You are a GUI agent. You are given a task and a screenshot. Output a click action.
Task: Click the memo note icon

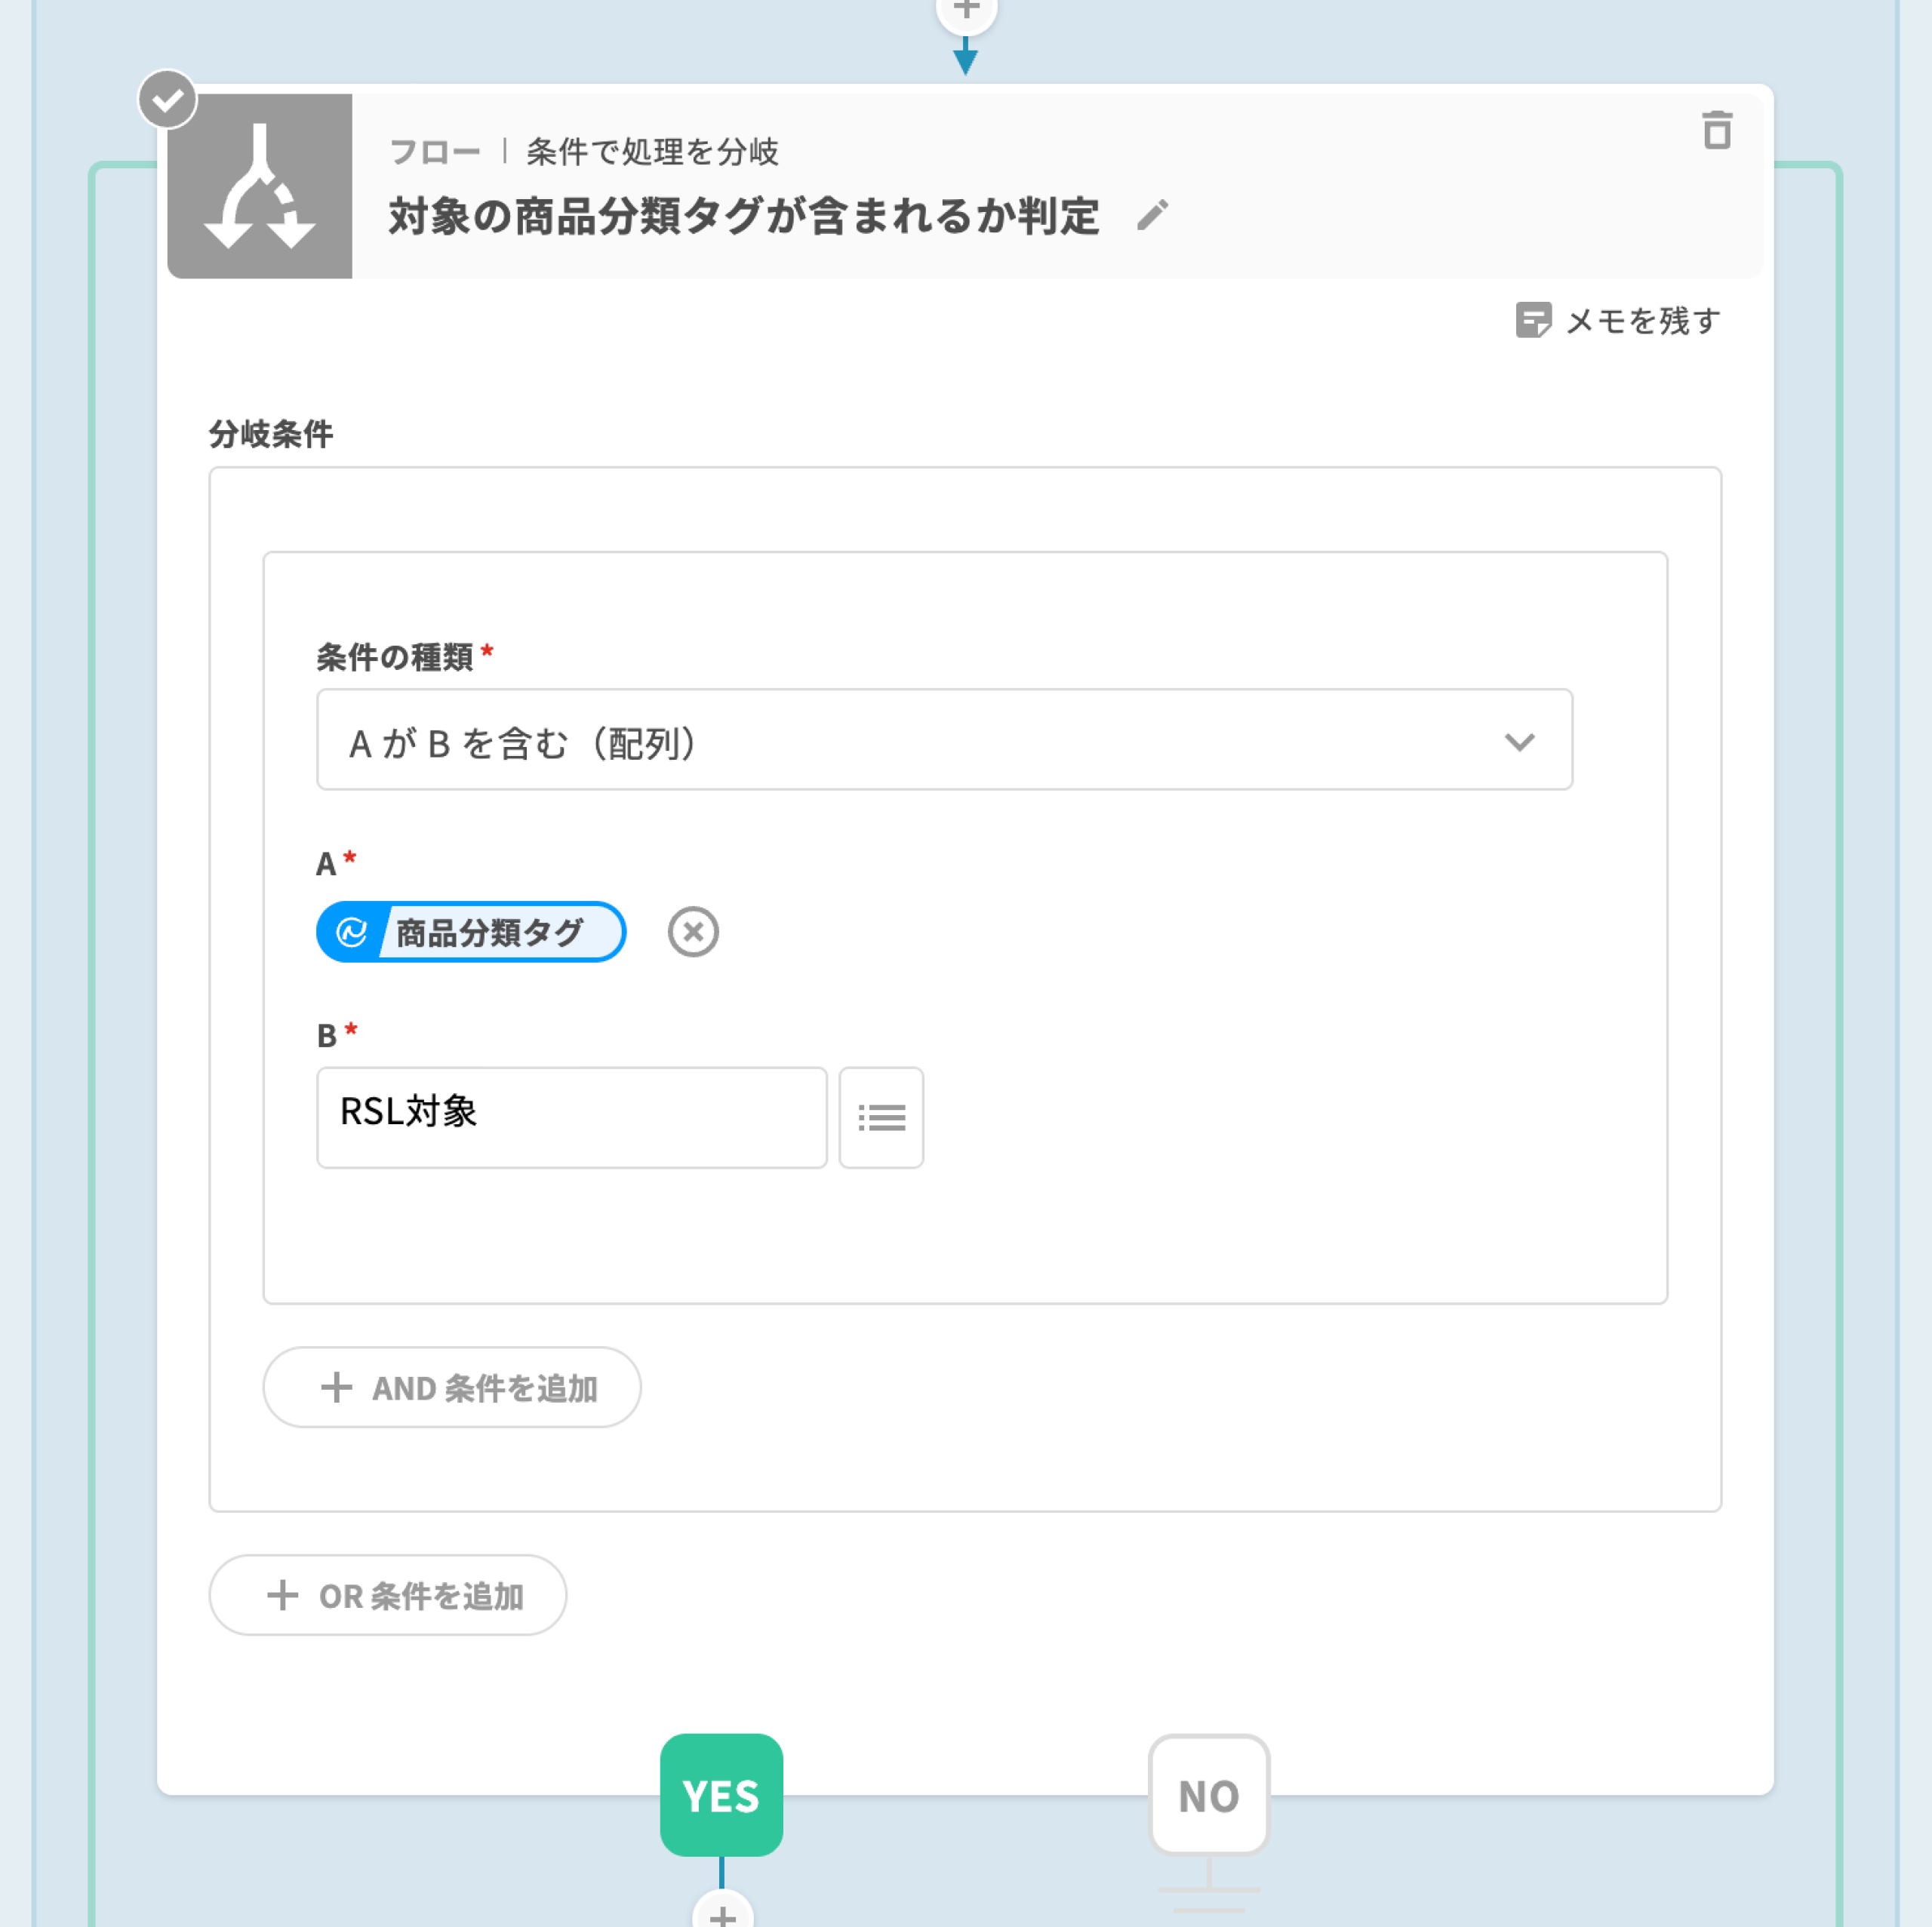[x=1533, y=320]
